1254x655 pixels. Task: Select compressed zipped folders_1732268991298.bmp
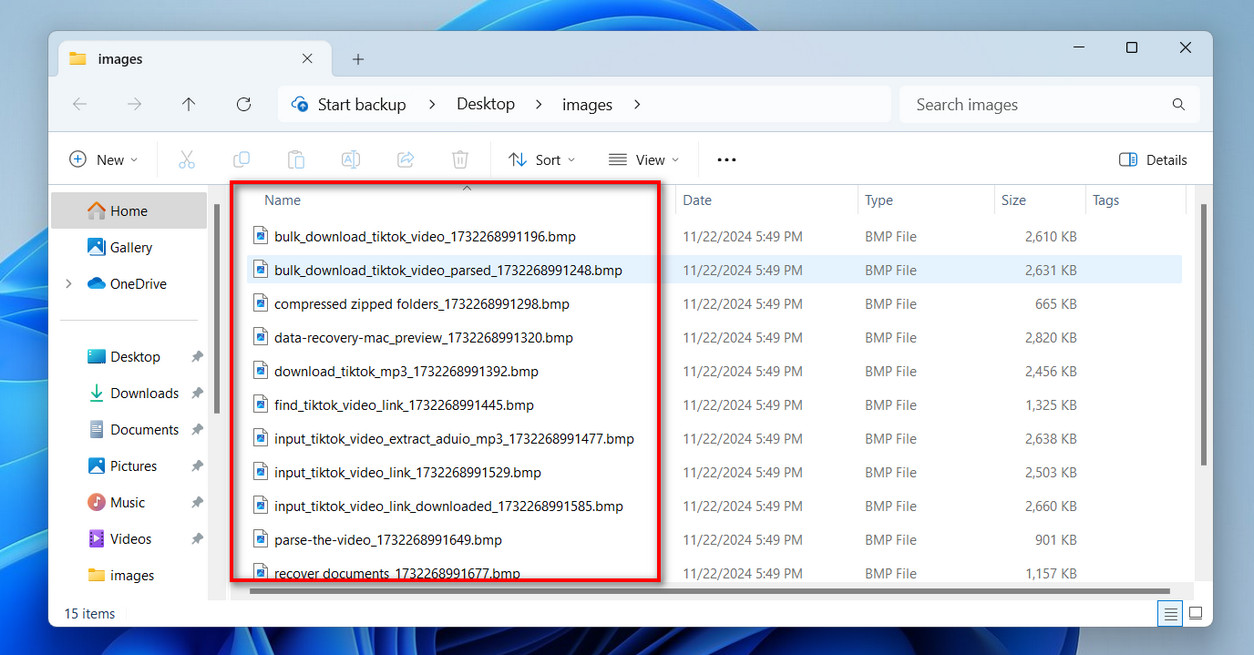(422, 304)
